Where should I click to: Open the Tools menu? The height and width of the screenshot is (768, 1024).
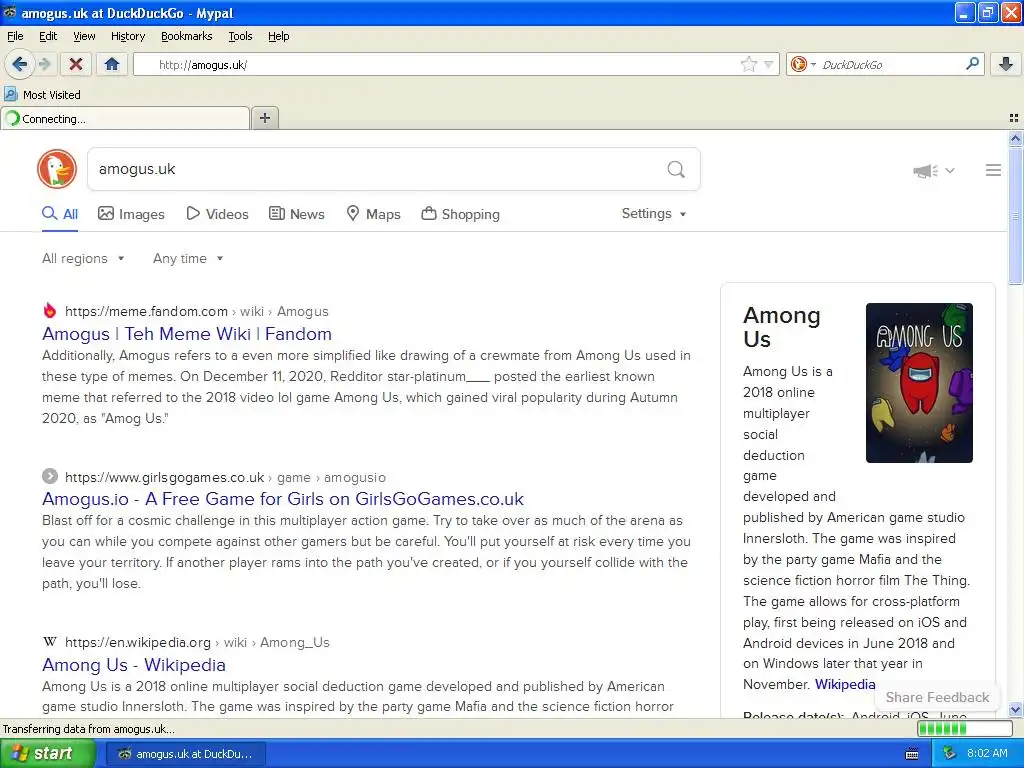point(240,36)
